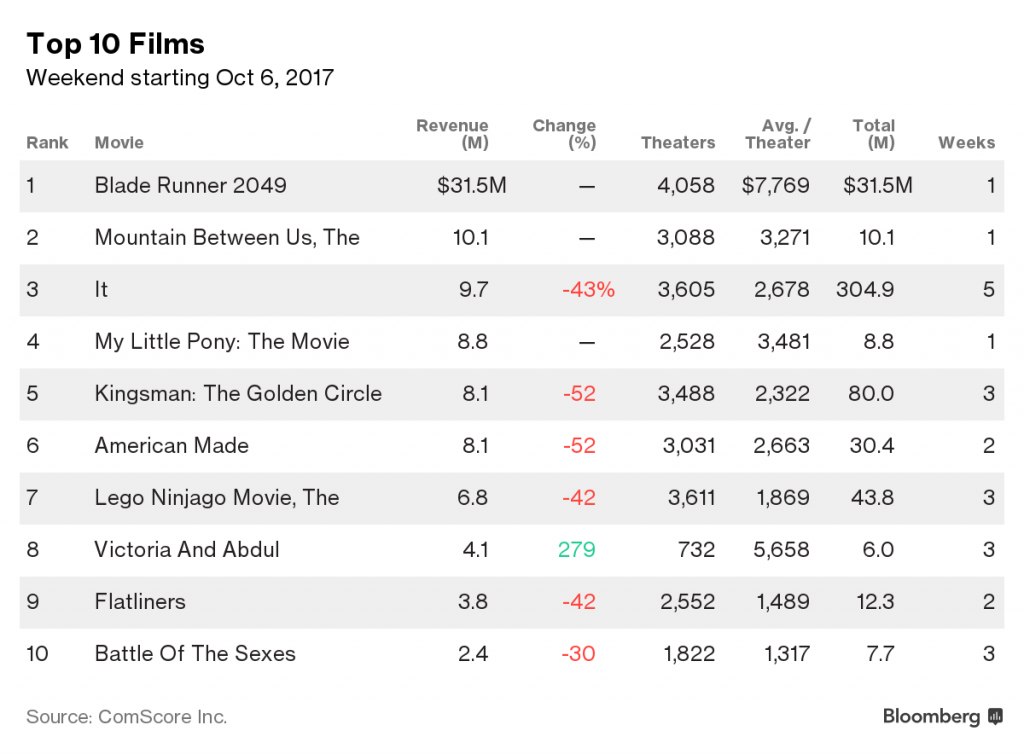1024x754 pixels.
Task: Click the ComScore Inc. source text
Action: pos(126,716)
